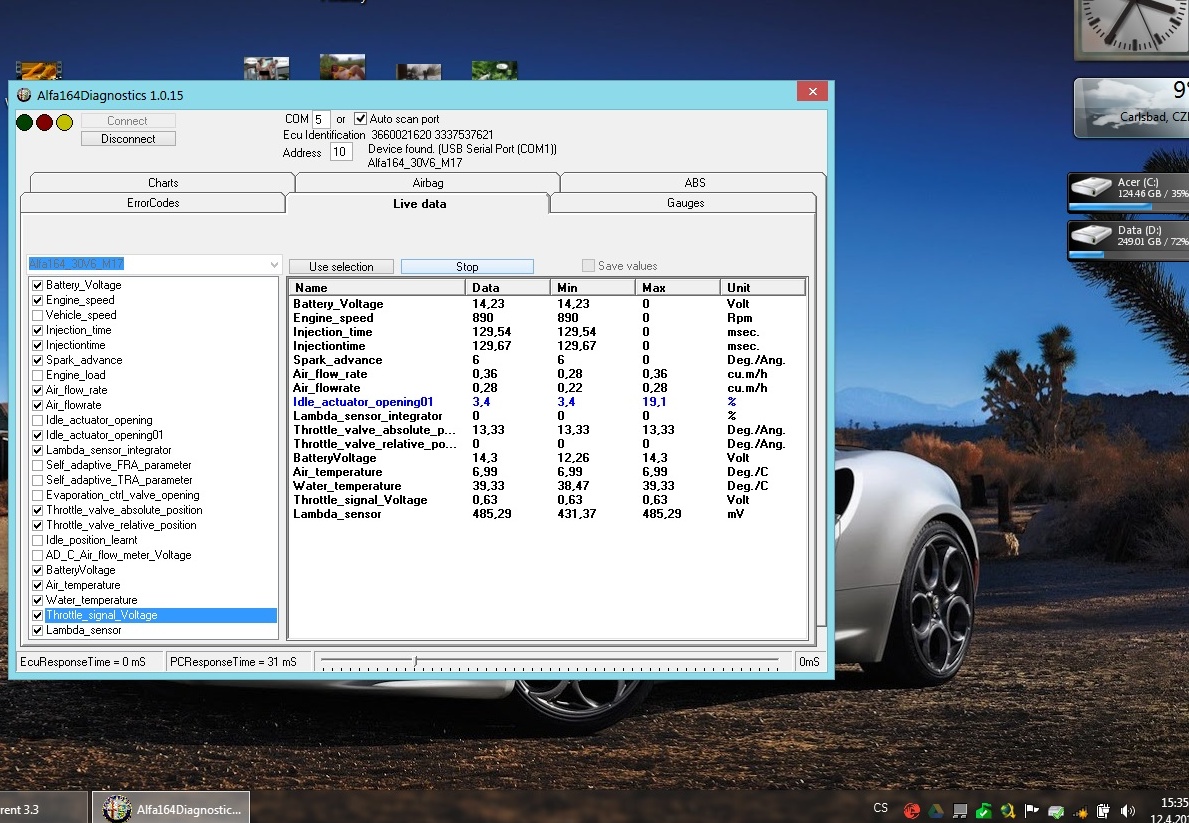Toggle the Engine_load parameter checkbox
The height and width of the screenshot is (823, 1189).
[37, 375]
